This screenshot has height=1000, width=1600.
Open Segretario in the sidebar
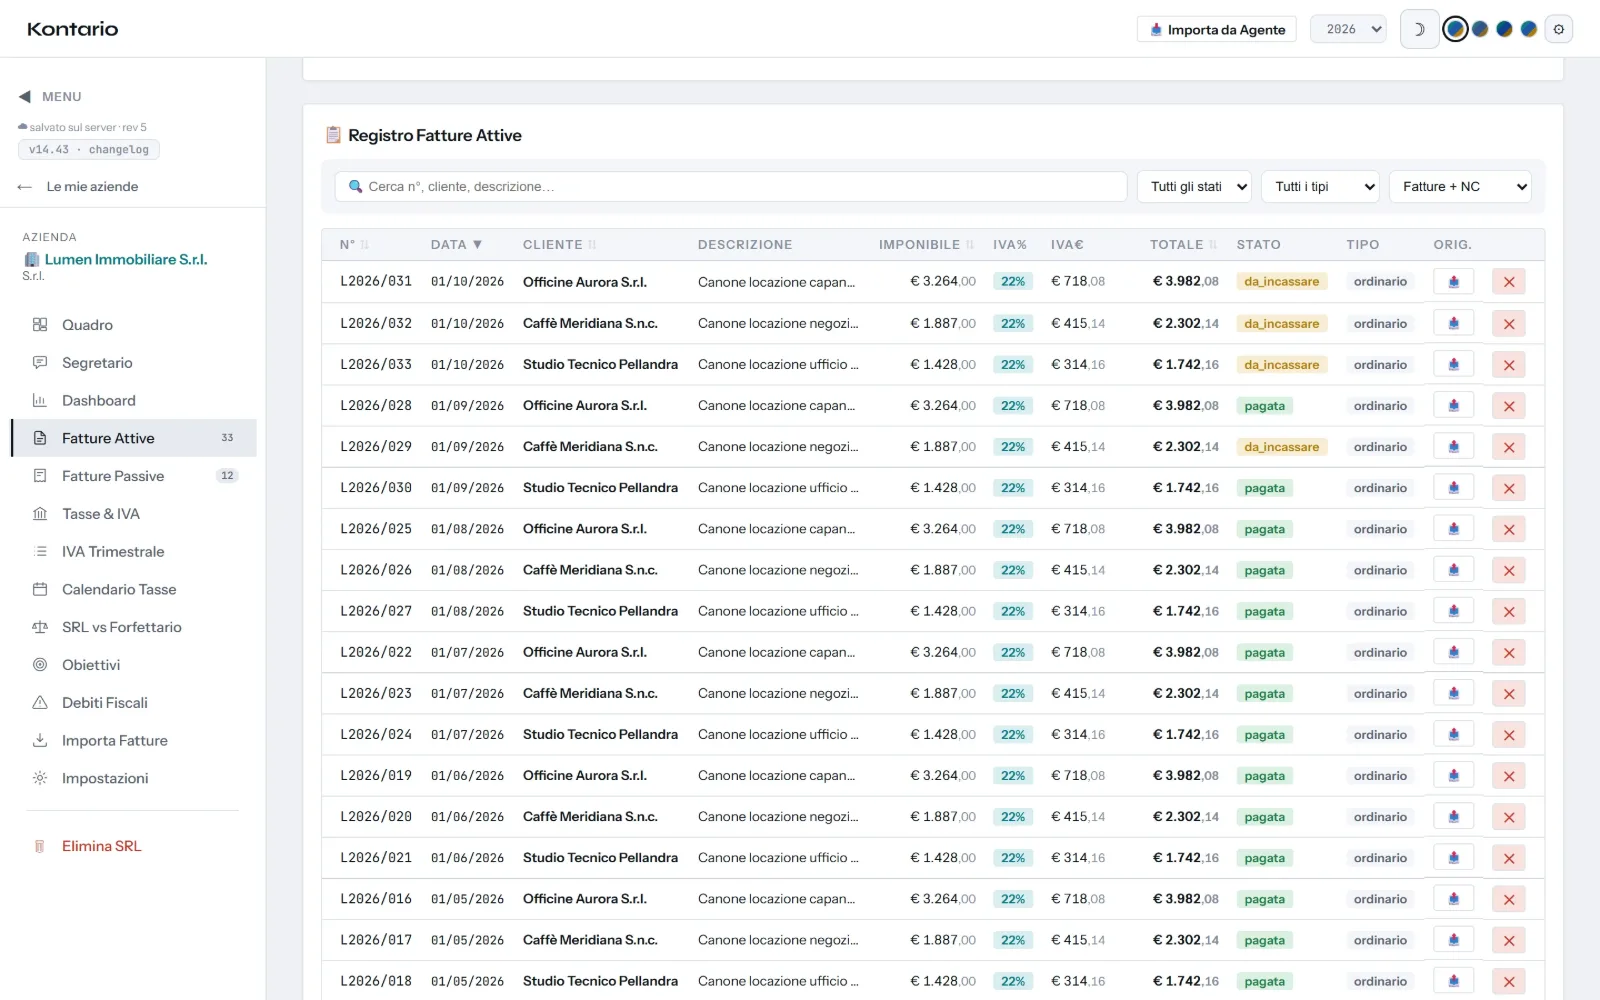[x=133, y=363]
